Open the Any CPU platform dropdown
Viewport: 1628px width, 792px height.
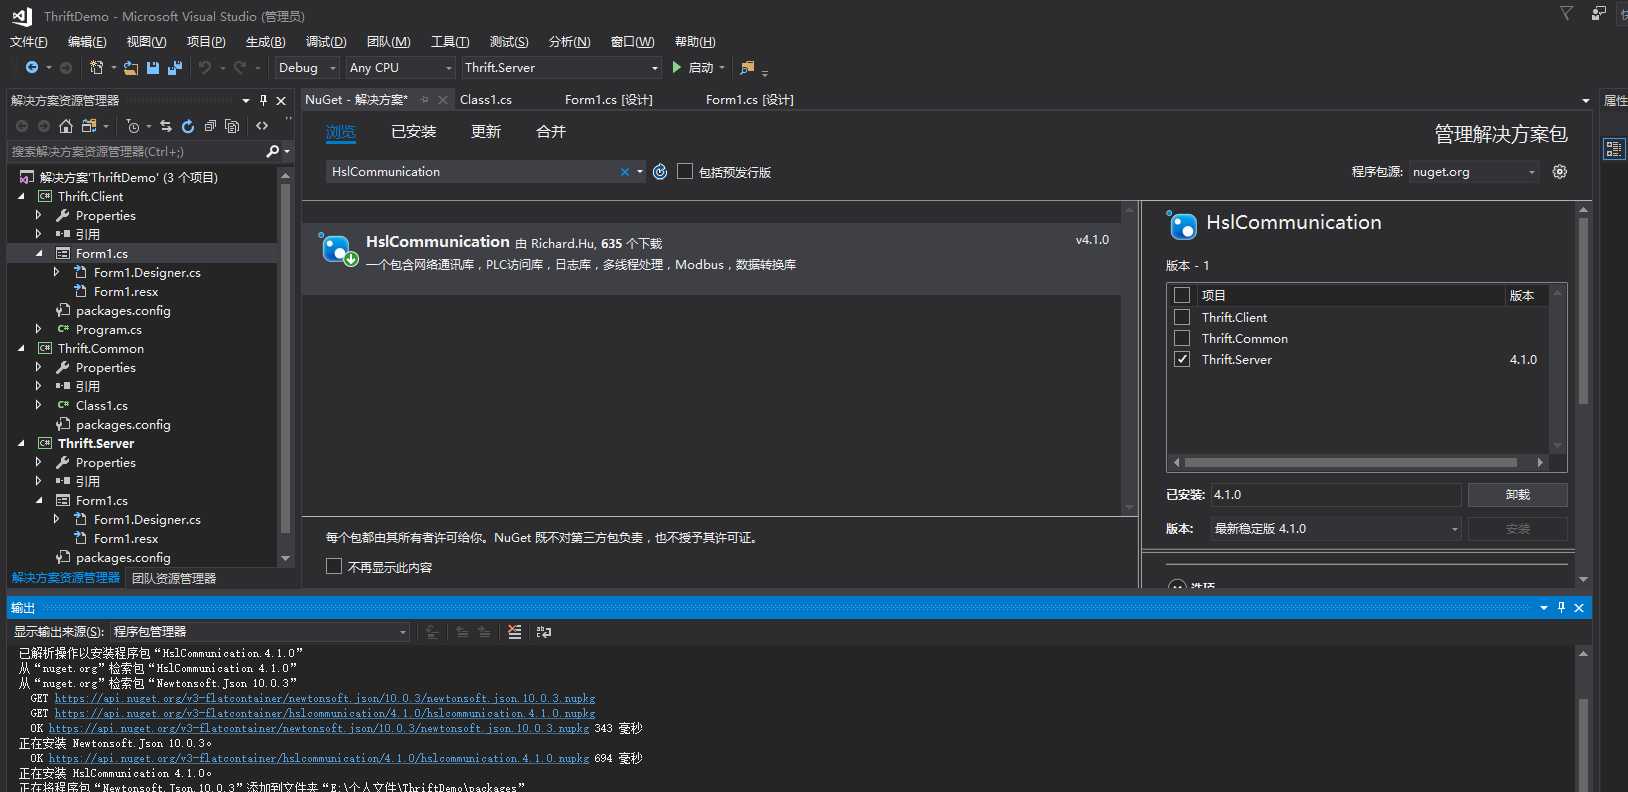click(400, 68)
